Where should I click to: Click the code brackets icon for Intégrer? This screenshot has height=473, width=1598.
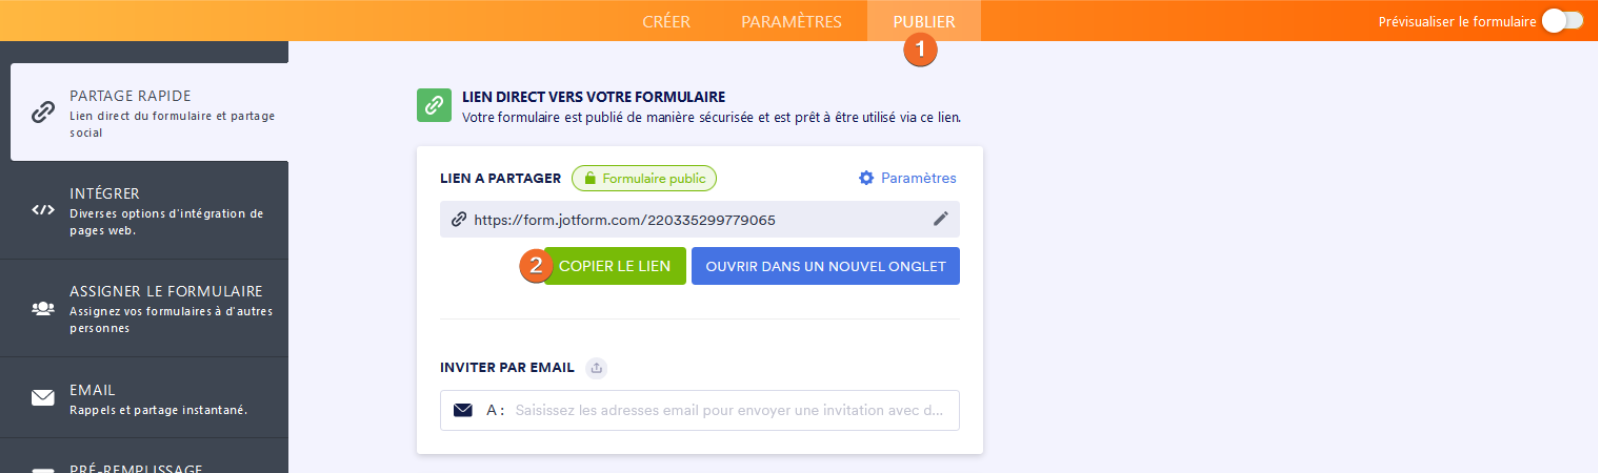point(43,210)
